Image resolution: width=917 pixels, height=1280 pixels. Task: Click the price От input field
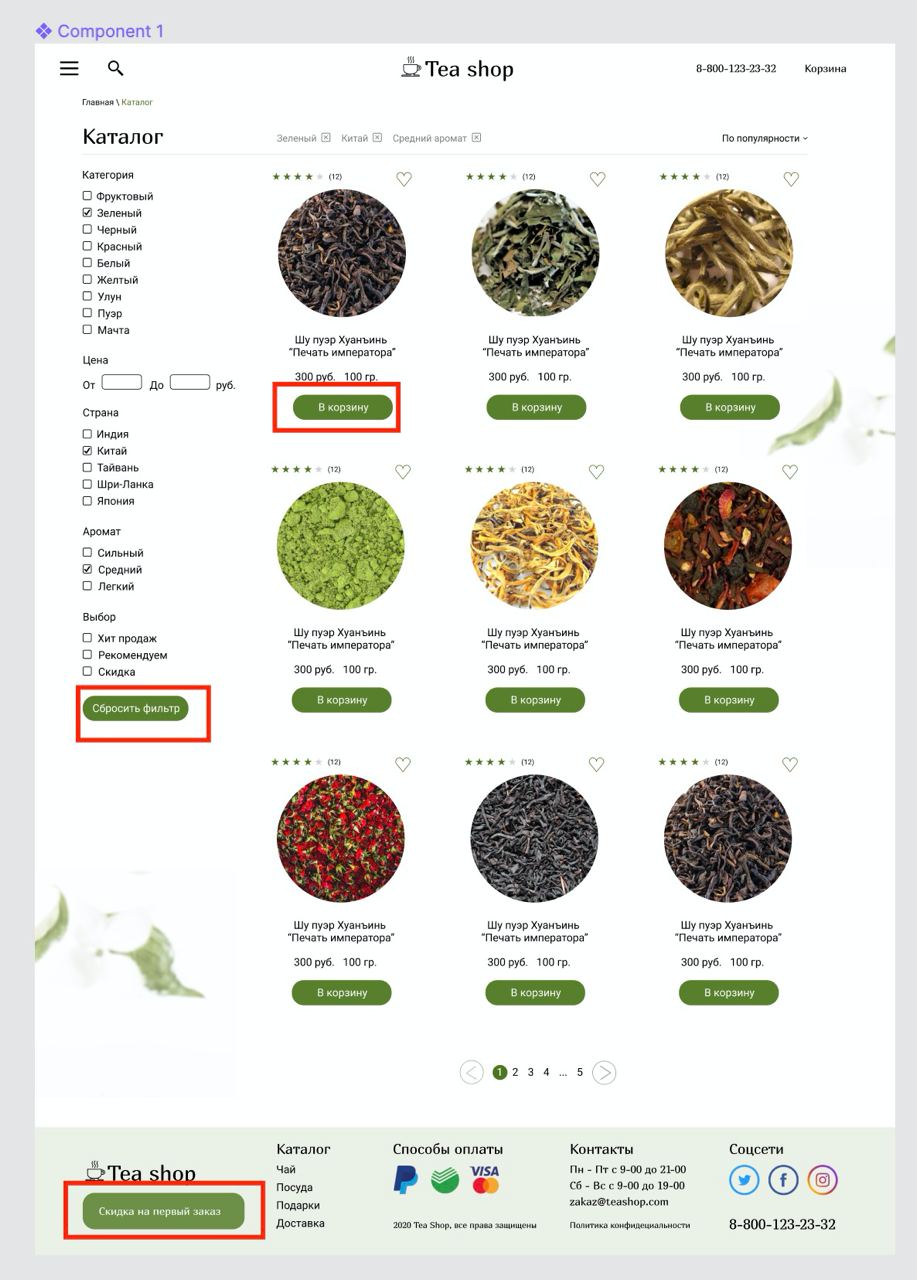122,382
